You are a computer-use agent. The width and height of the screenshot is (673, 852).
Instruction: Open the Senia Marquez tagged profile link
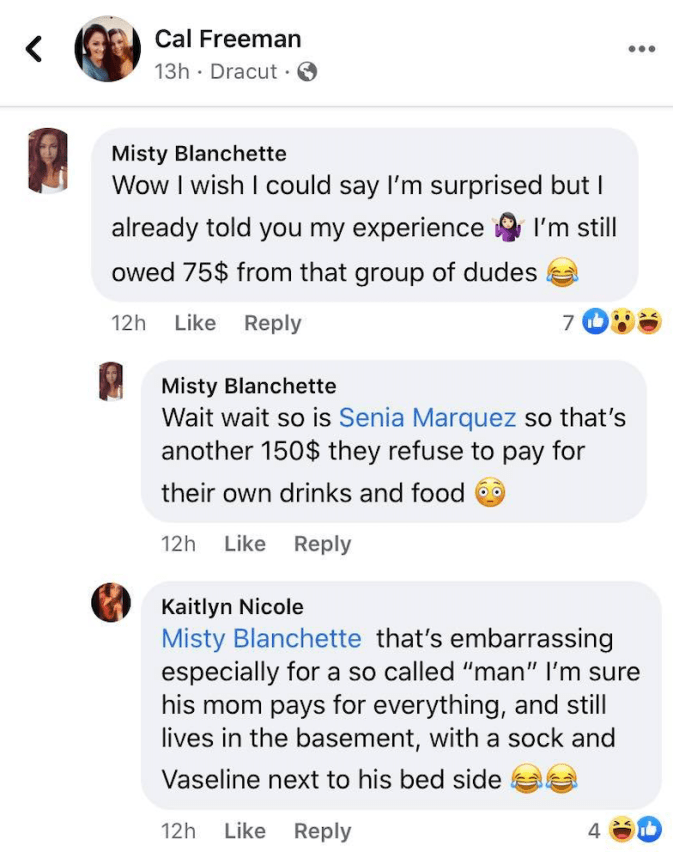(x=428, y=417)
